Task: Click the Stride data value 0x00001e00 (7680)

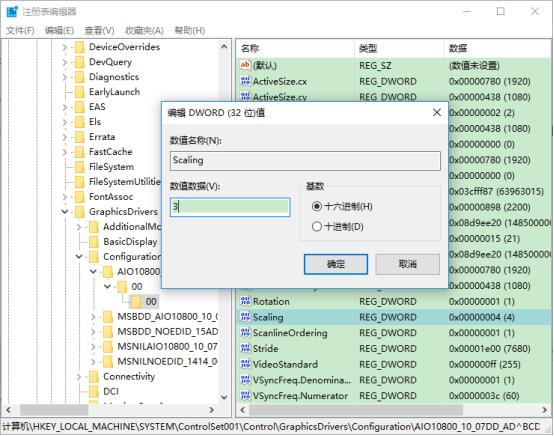Action: pos(489,348)
